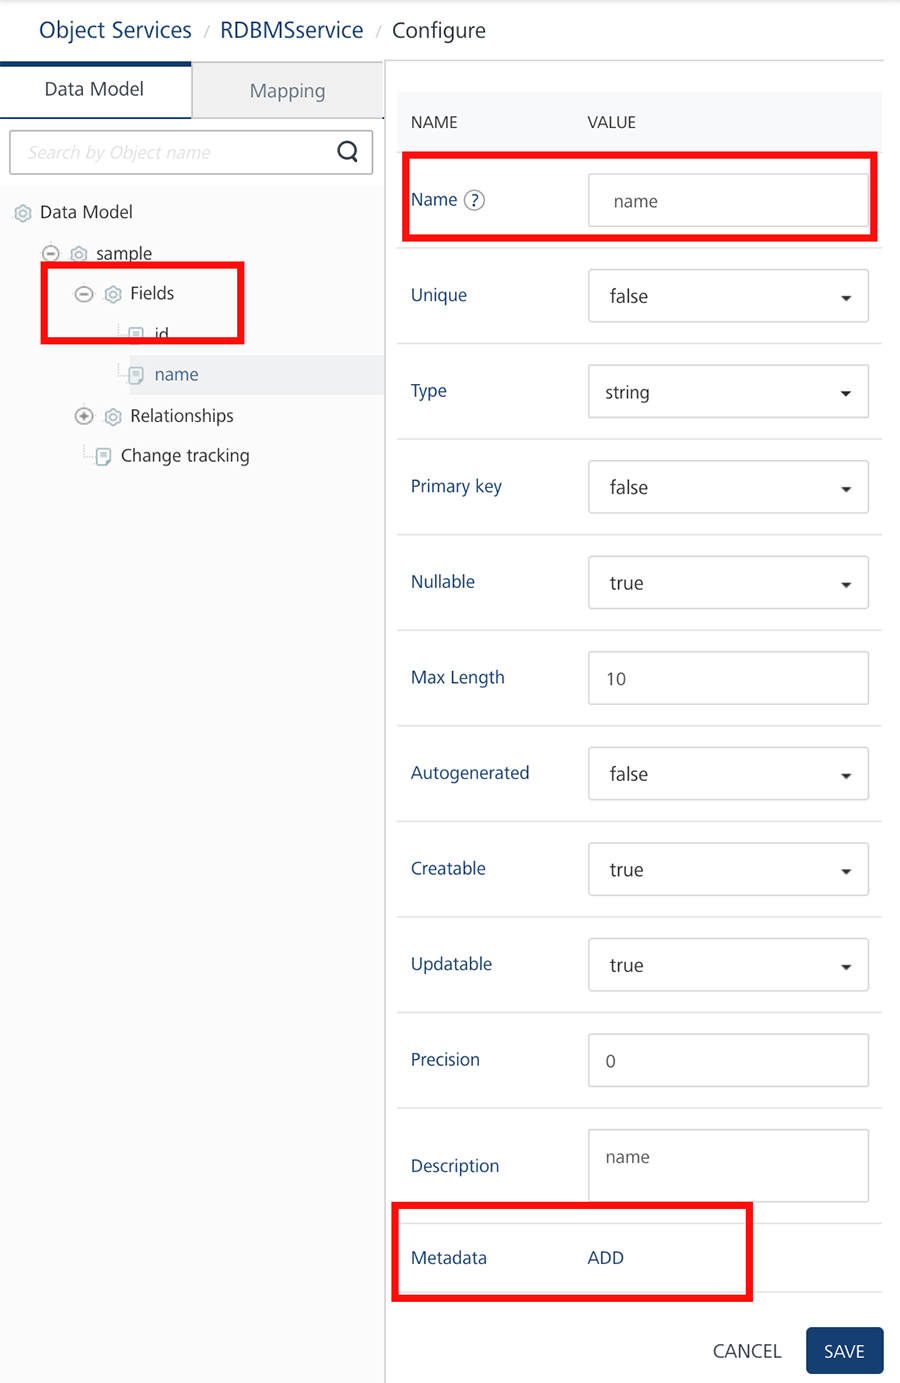Click the Change tracking document icon
Viewport: 900px width, 1383px height.
point(103,457)
